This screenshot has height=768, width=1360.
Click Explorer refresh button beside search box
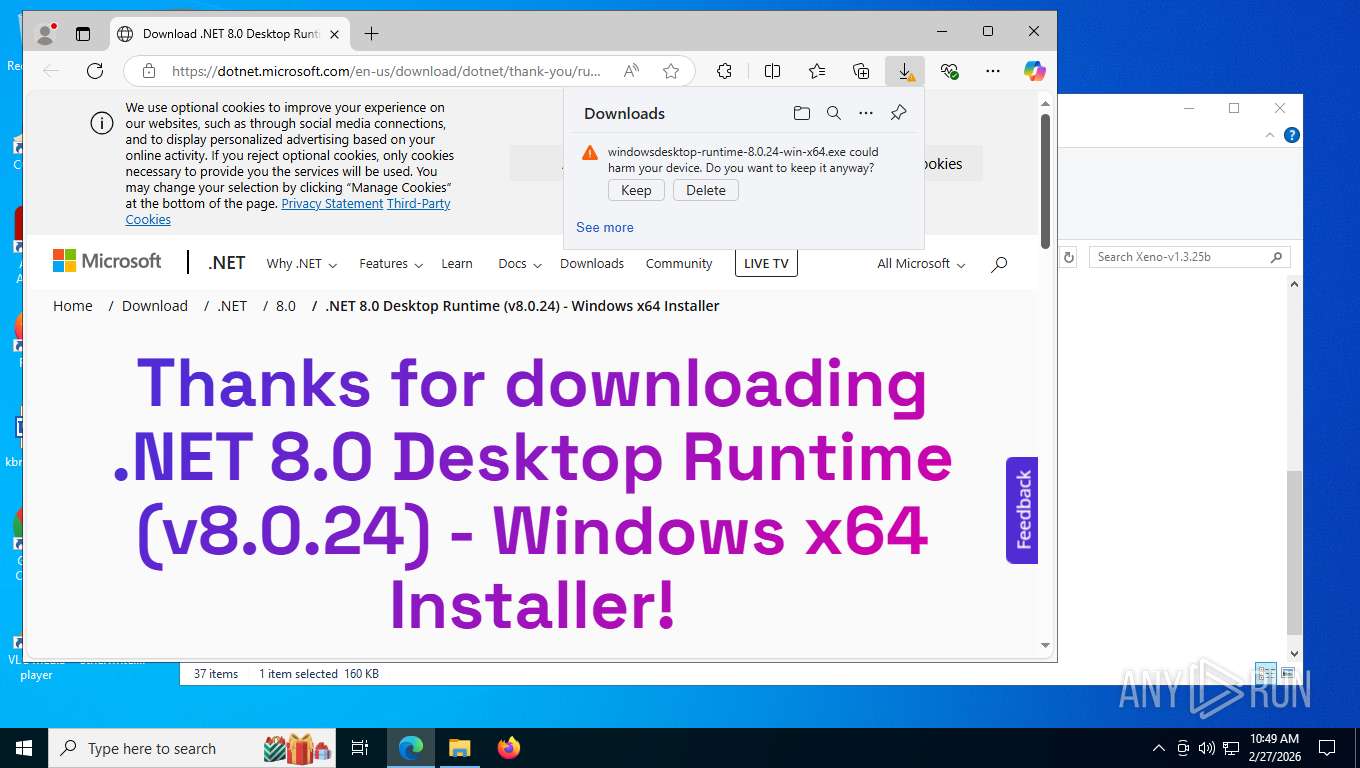[x=1068, y=257]
